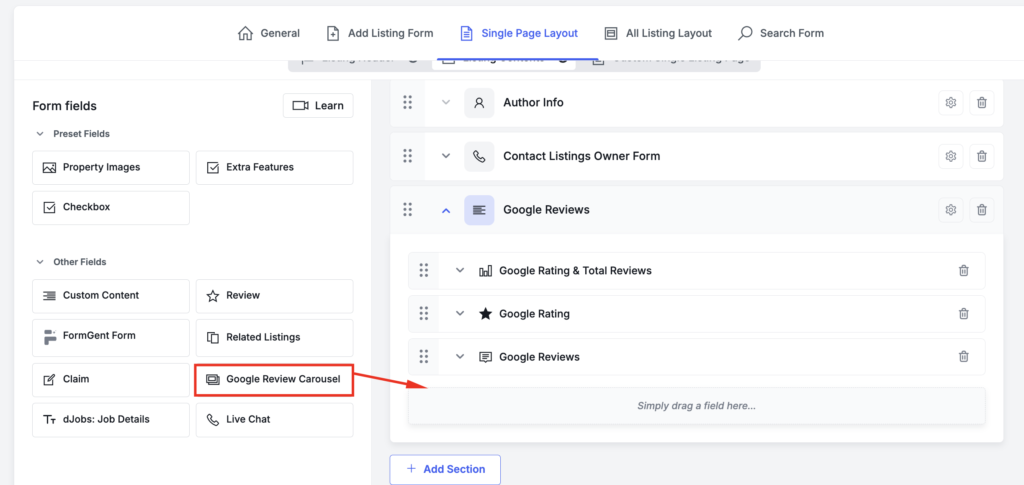This screenshot has height=485, width=1024.
Task: Select the Review field
Action: click(274, 296)
